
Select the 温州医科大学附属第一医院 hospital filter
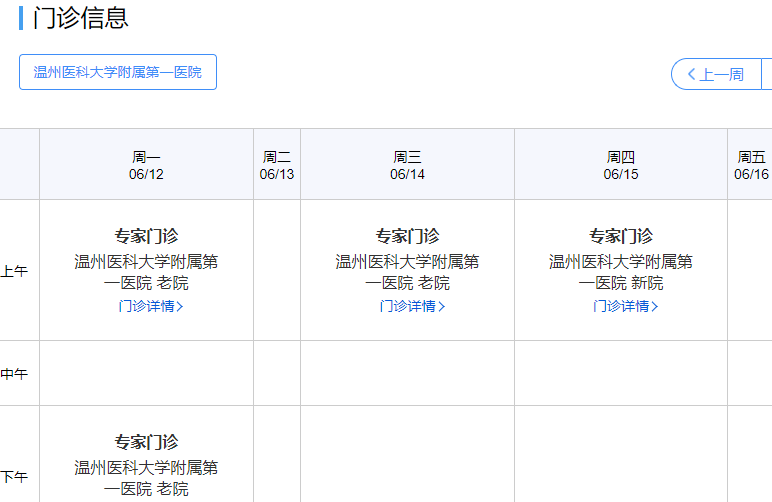coord(118,72)
